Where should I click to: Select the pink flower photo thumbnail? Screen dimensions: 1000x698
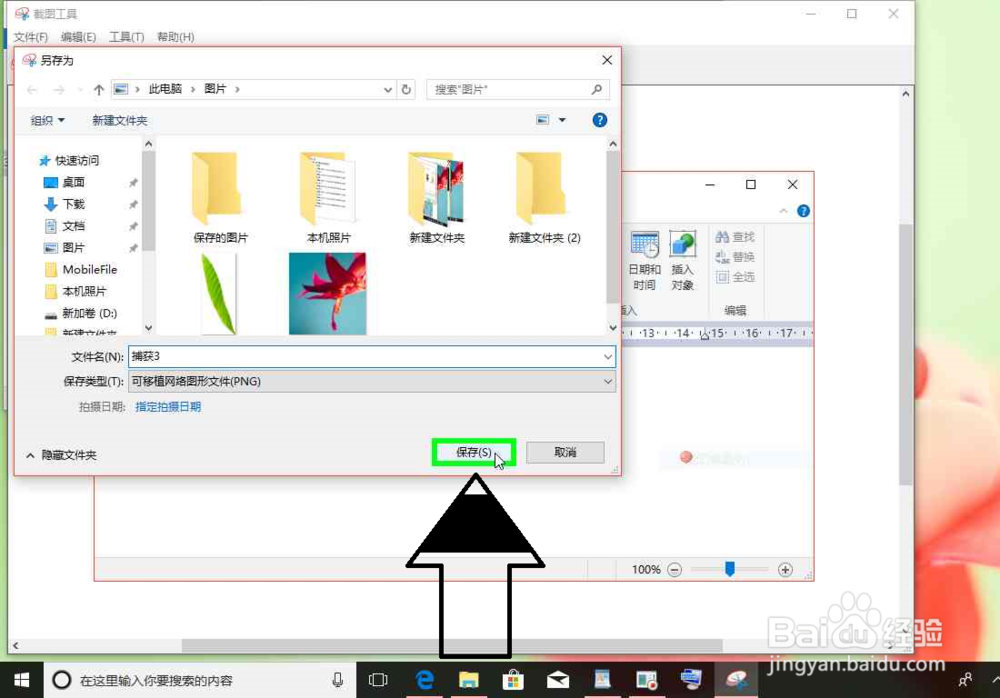coord(328,292)
